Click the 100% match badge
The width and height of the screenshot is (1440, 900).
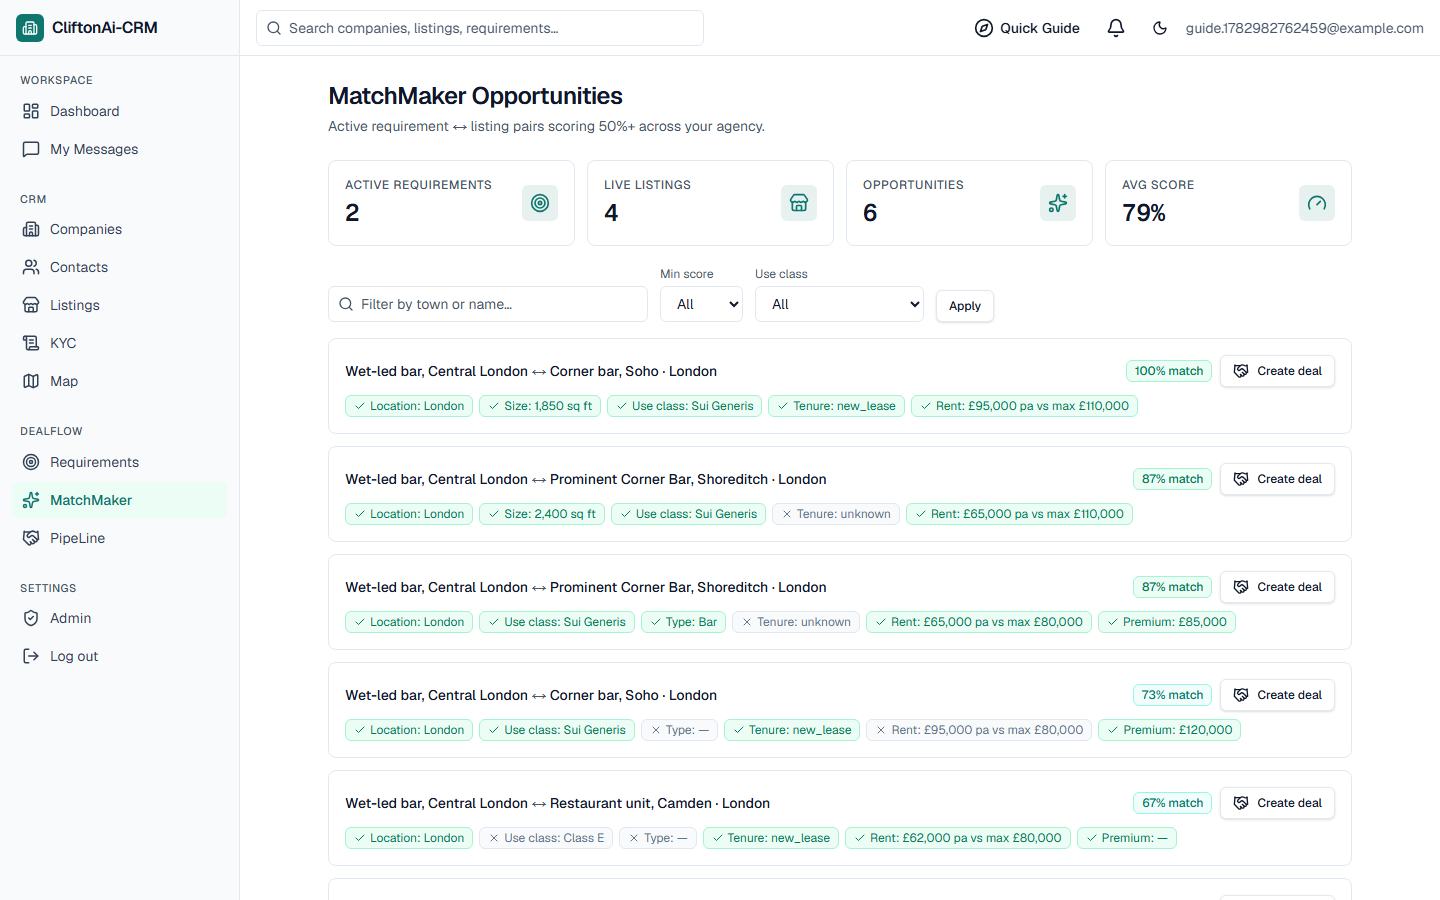tap(1169, 371)
